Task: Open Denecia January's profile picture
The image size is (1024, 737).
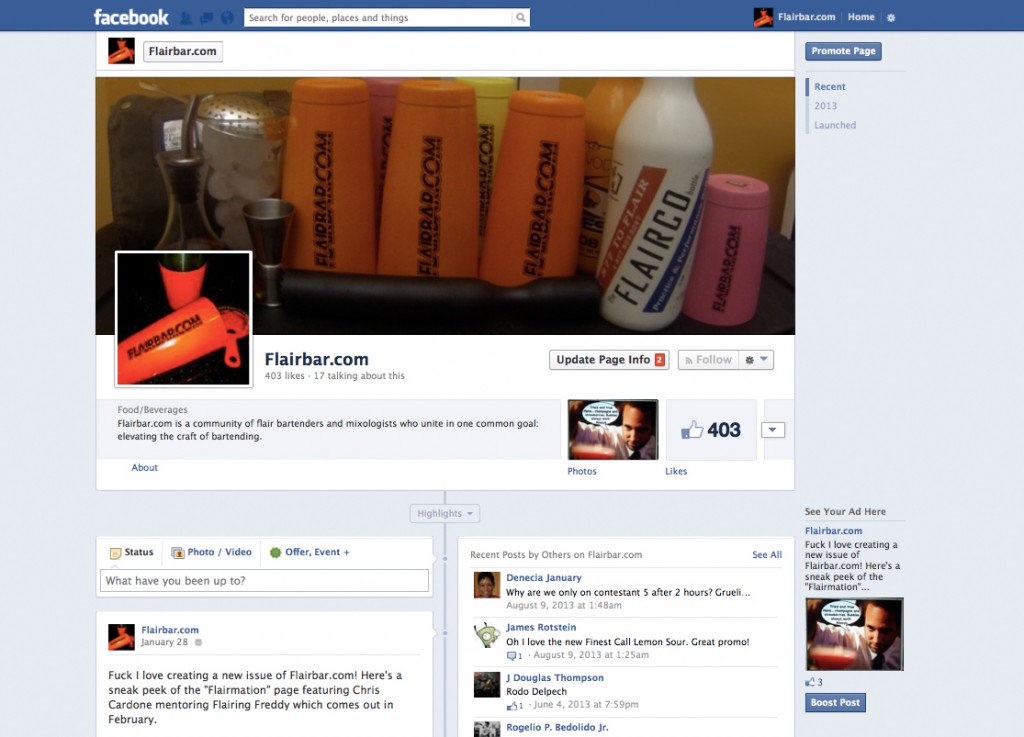Action: (x=487, y=585)
